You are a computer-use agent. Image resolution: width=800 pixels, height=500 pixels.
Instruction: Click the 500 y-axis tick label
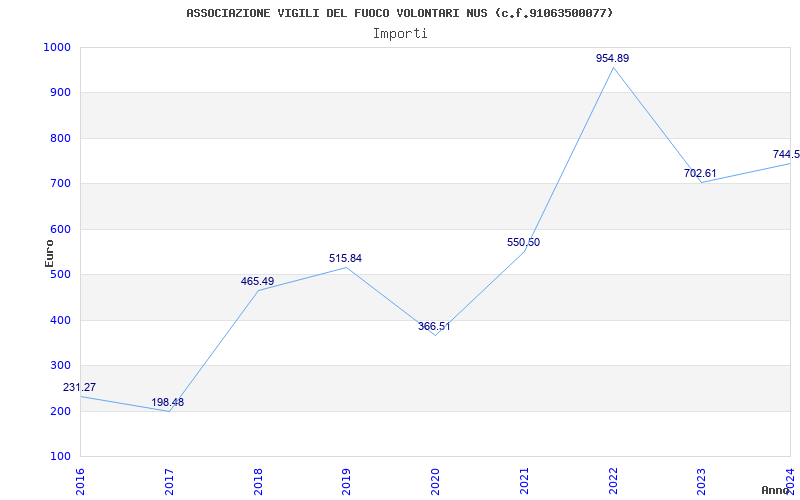point(60,274)
